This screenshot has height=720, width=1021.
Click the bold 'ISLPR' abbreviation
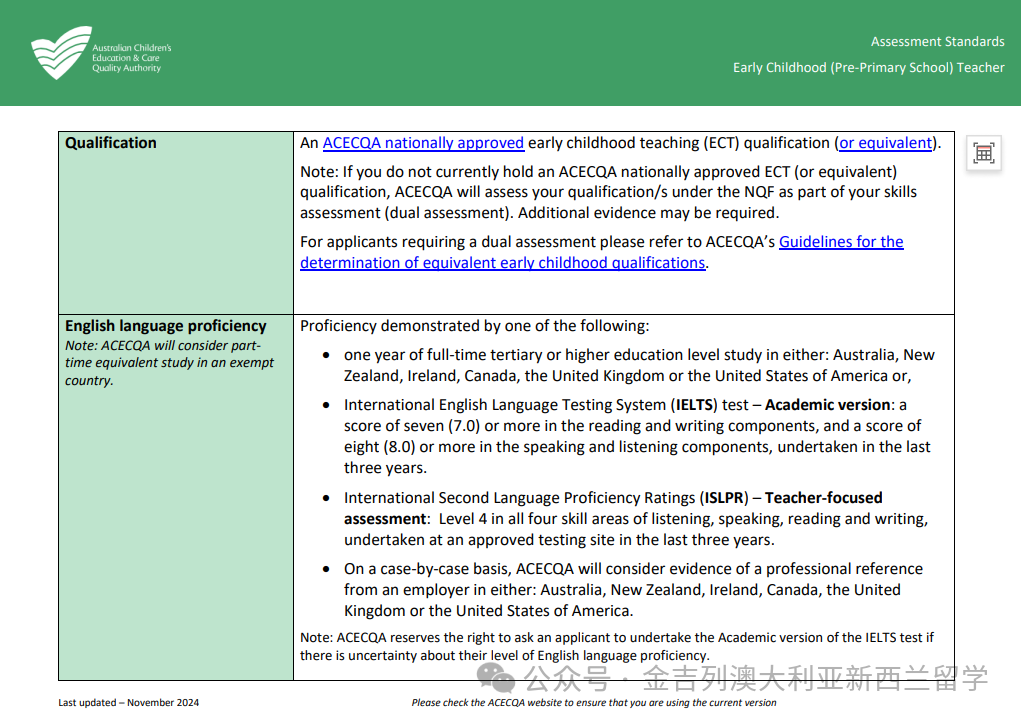[x=724, y=498]
